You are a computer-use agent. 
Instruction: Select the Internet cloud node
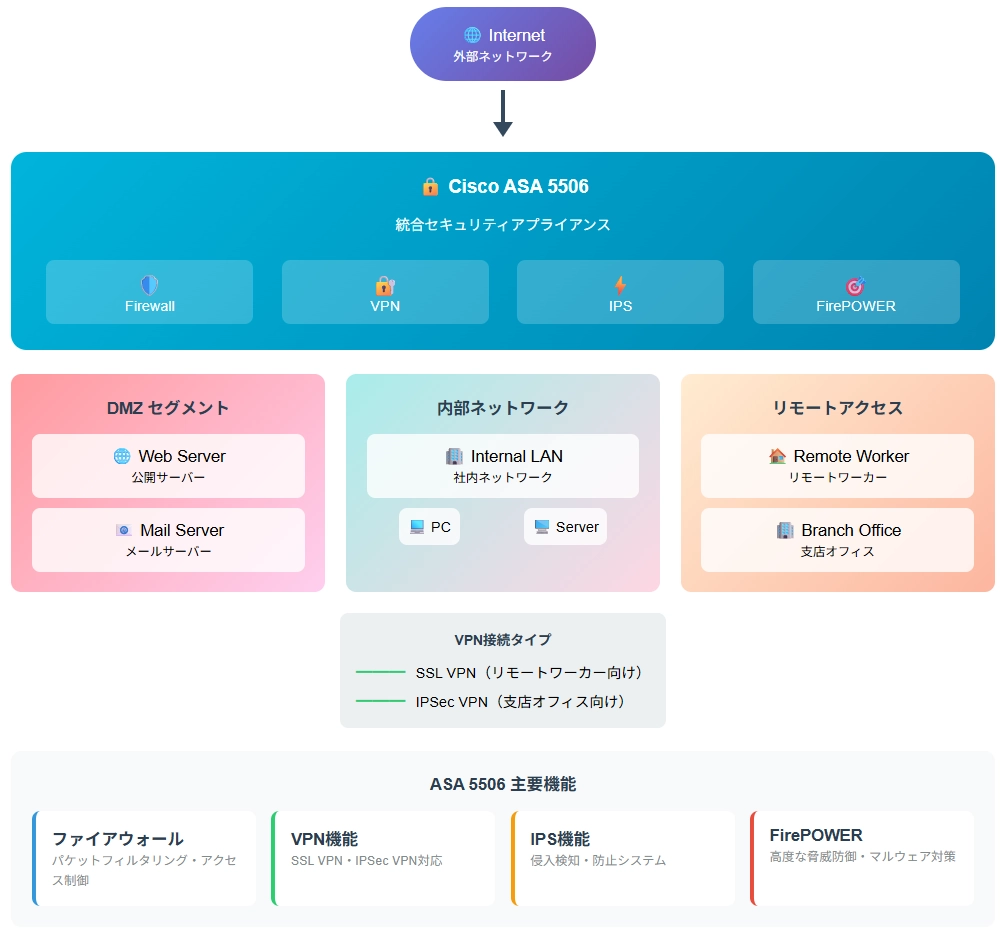pos(503,44)
